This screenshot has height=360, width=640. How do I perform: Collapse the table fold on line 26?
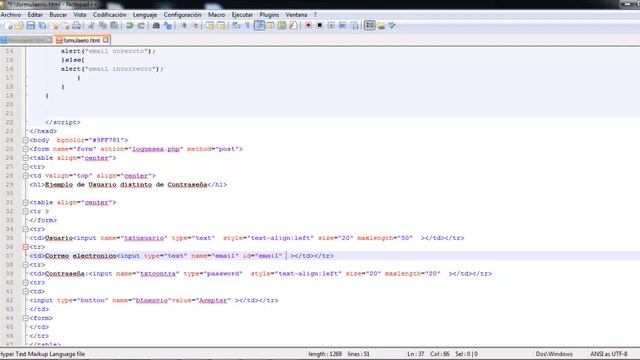[x=26, y=158]
